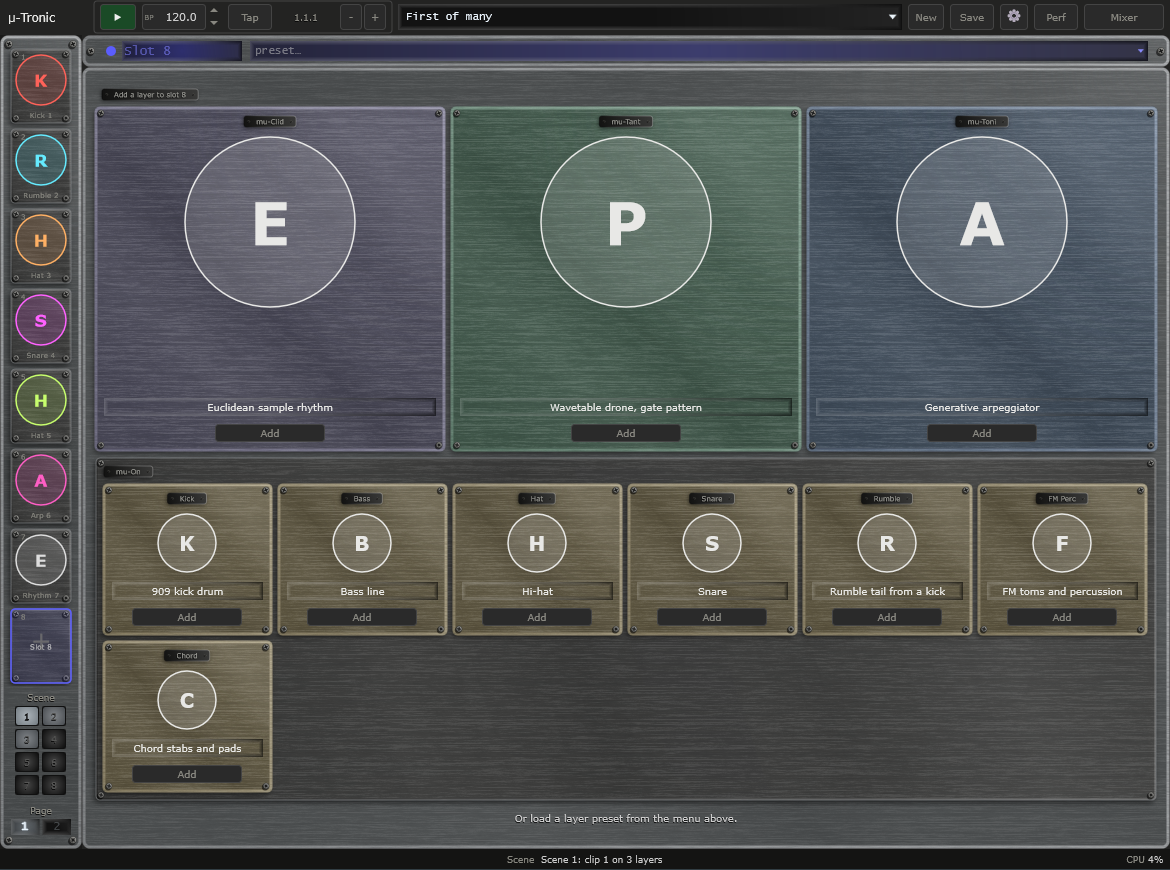Viewport: 1170px width, 870px height.
Task: Click the 'Scene 1: clip 1 on 3 layers' status
Action: click(x=601, y=860)
